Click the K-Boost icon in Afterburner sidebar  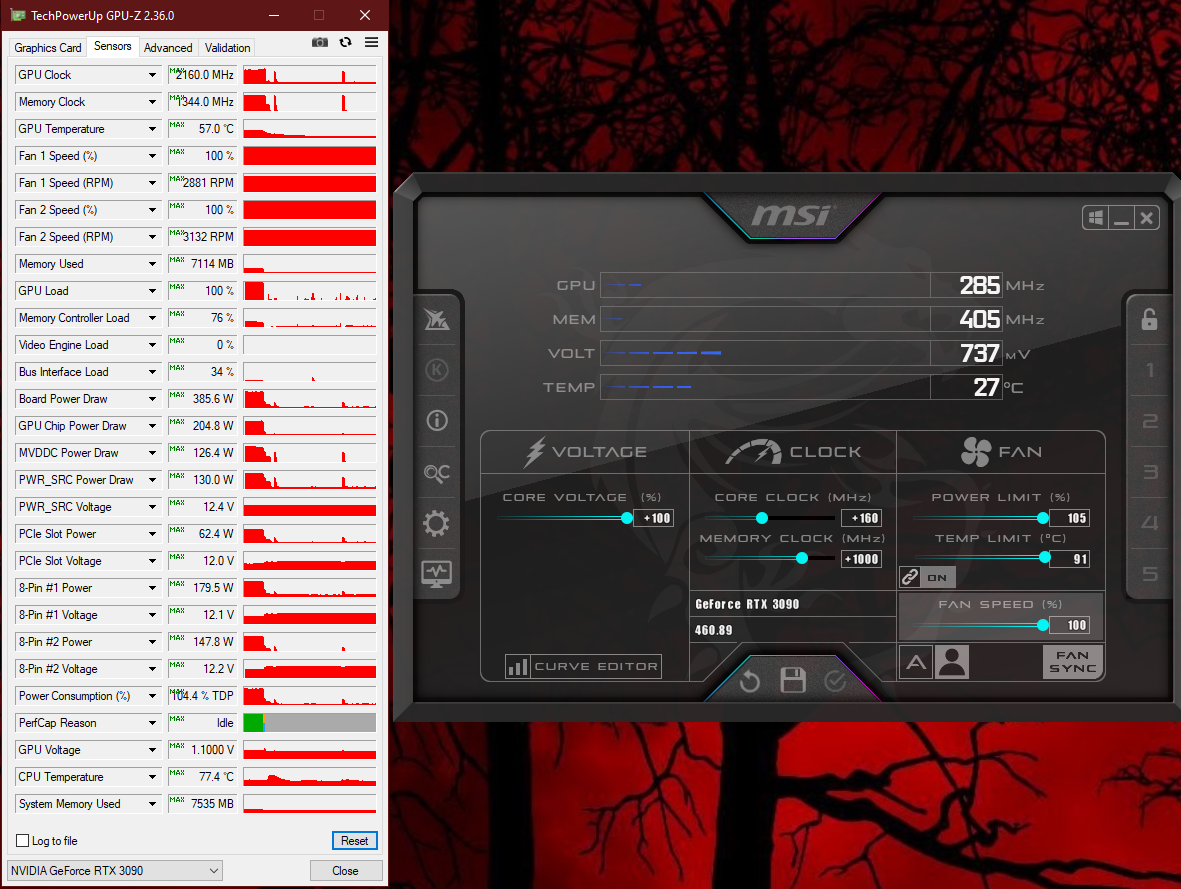pos(437,370)
